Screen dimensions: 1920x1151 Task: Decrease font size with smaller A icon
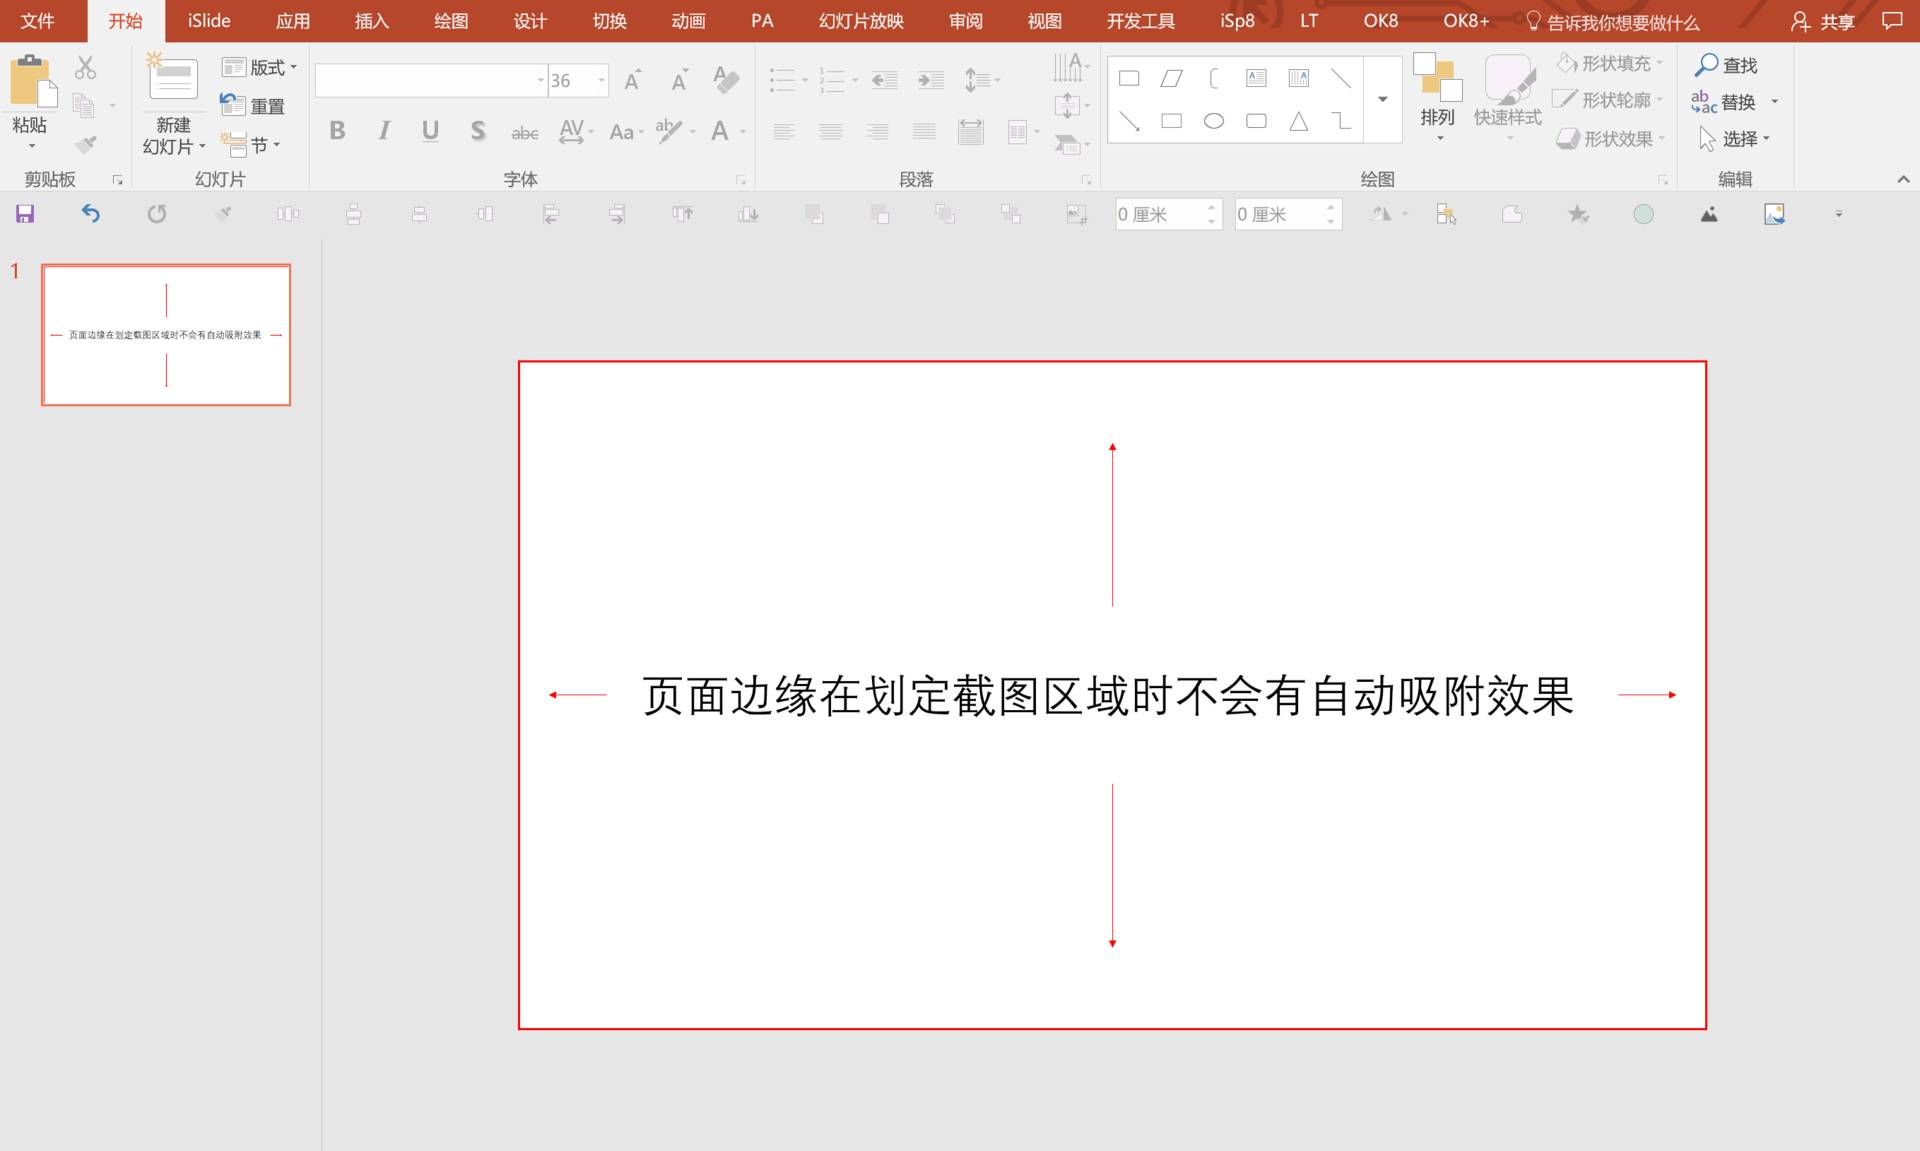[x=680, y=80]
